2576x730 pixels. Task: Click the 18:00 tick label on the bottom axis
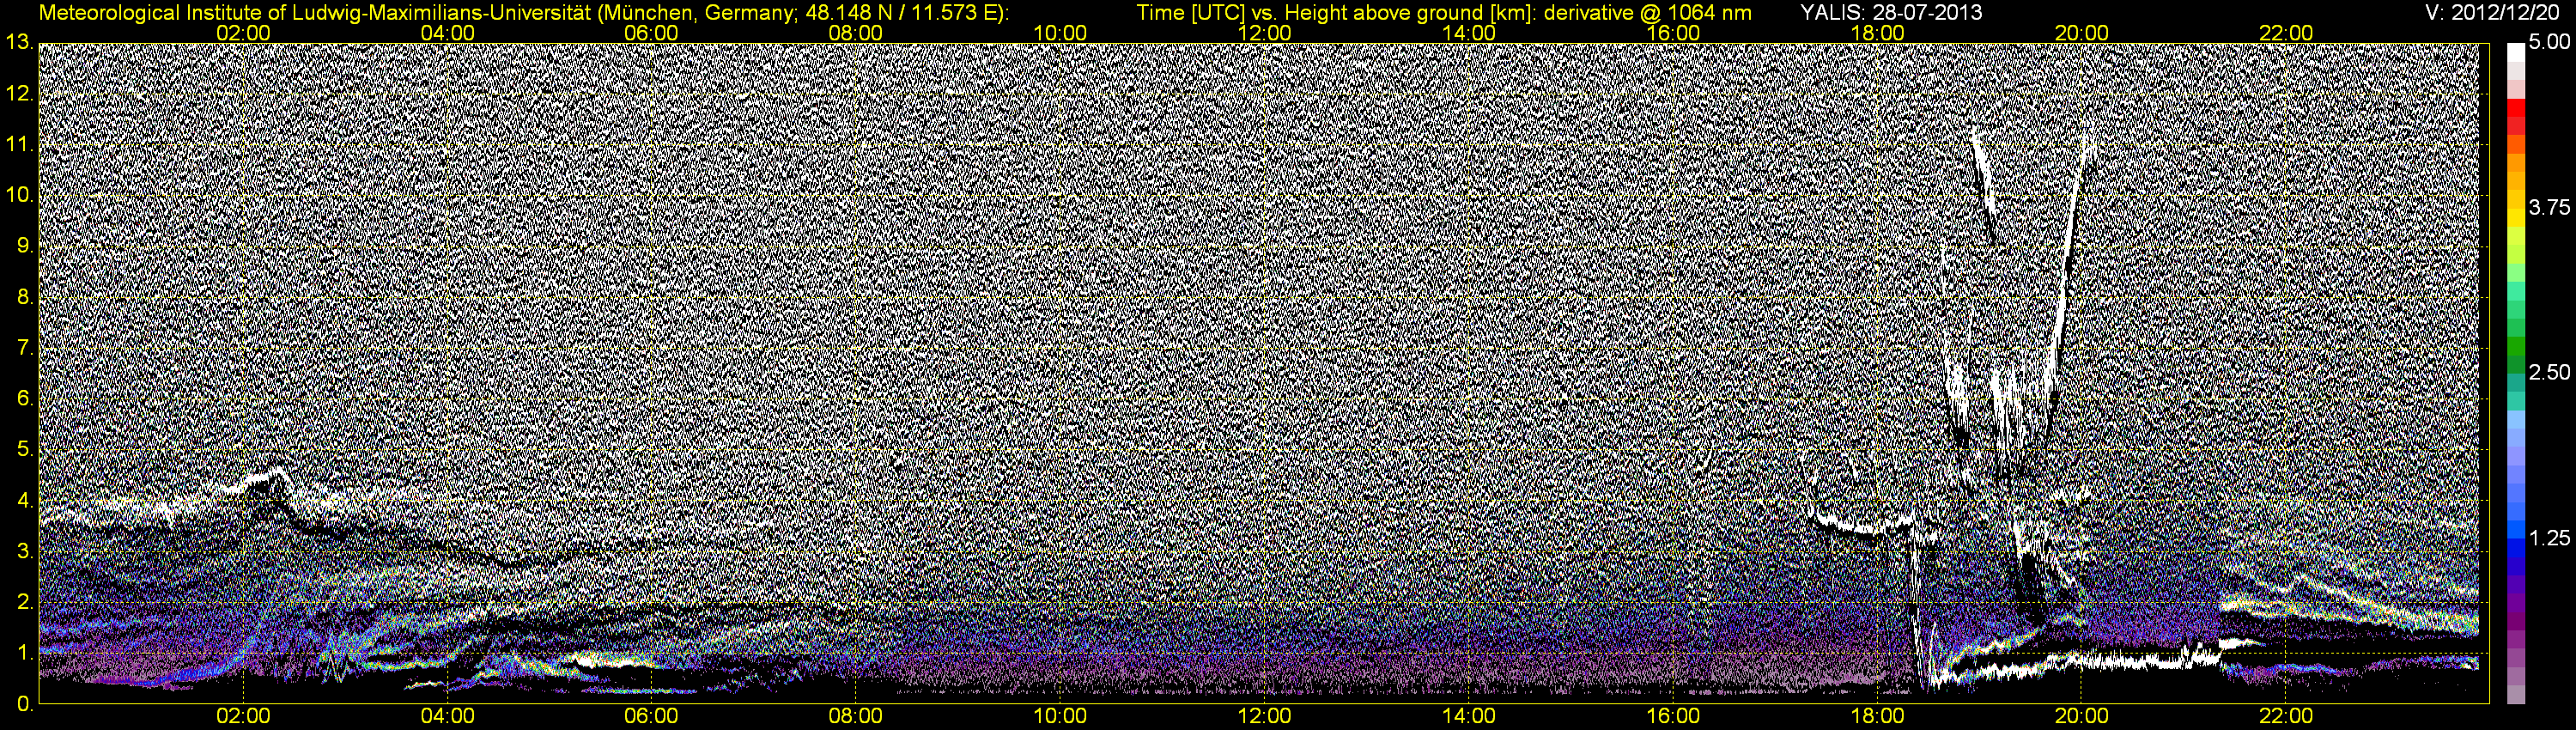(x=1878, y=717)
